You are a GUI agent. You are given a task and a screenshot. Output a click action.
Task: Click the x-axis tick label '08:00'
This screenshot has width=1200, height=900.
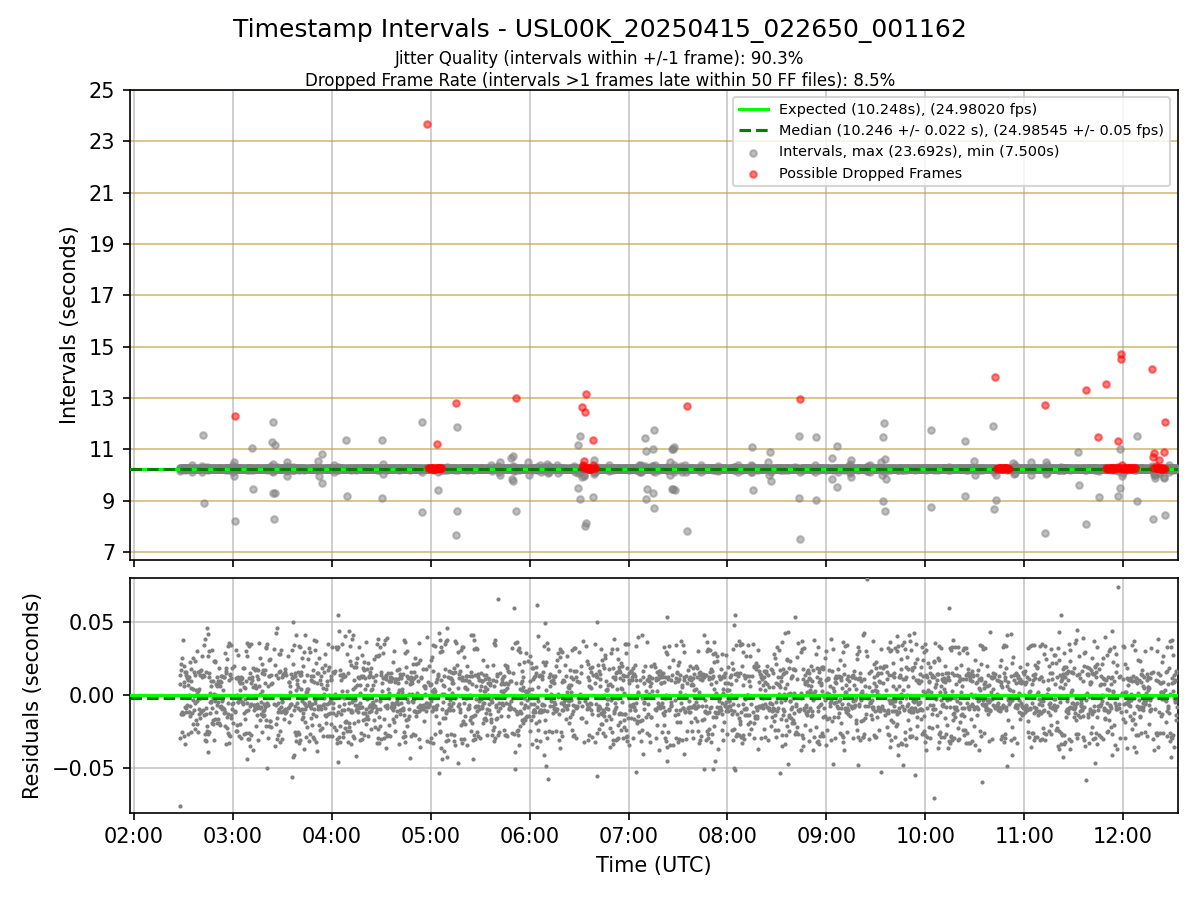click(x=727, y=834)
